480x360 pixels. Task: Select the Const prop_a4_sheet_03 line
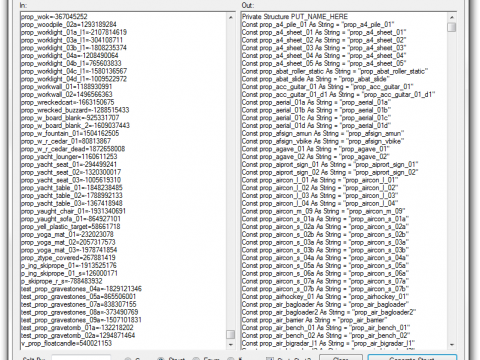click(324, 48)
